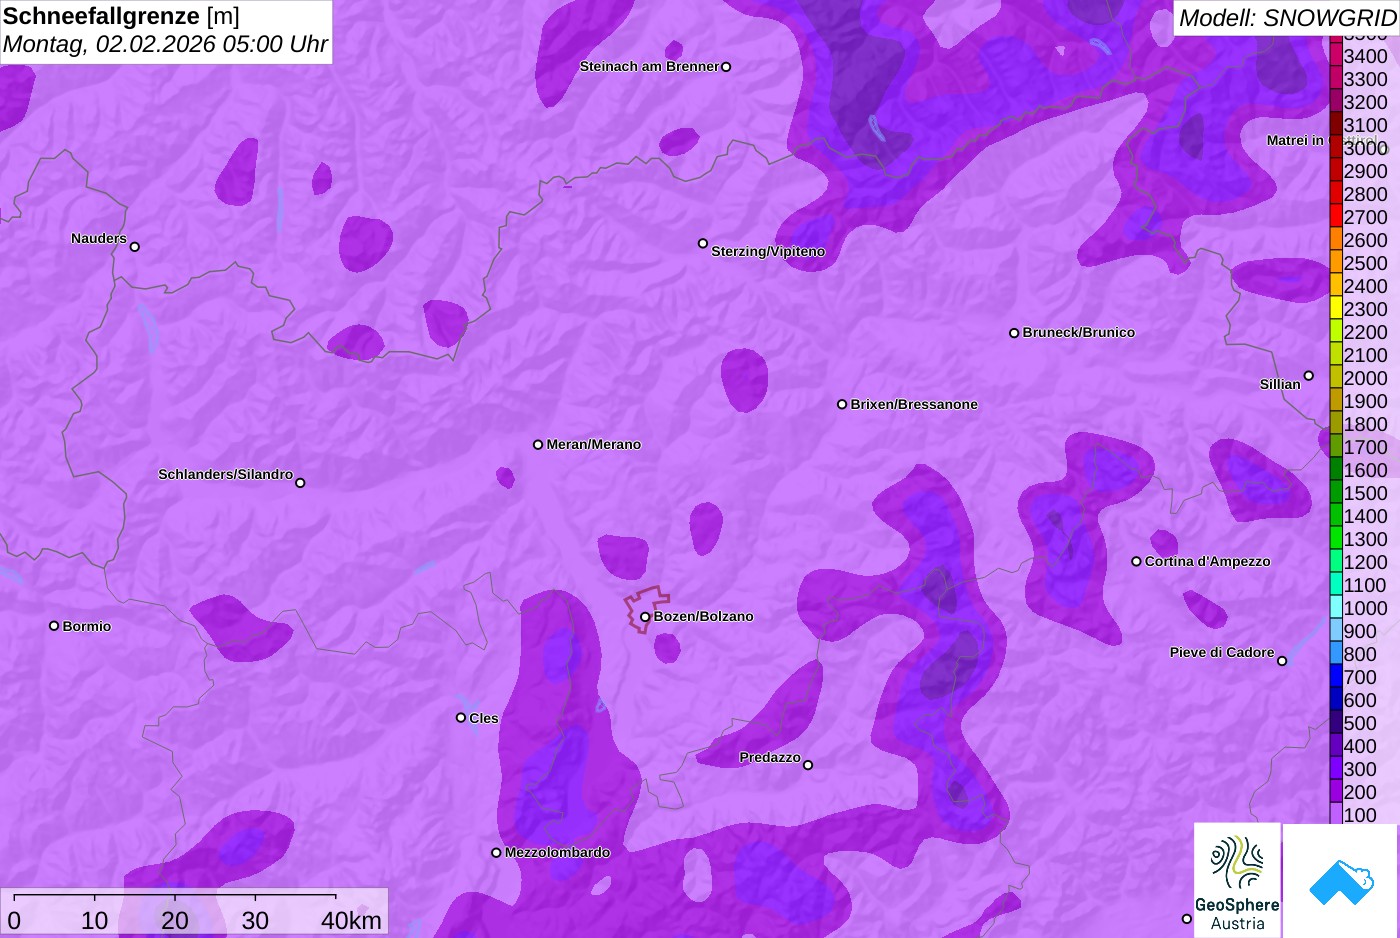Click the Matrei in label text

tap(1295, 141)
